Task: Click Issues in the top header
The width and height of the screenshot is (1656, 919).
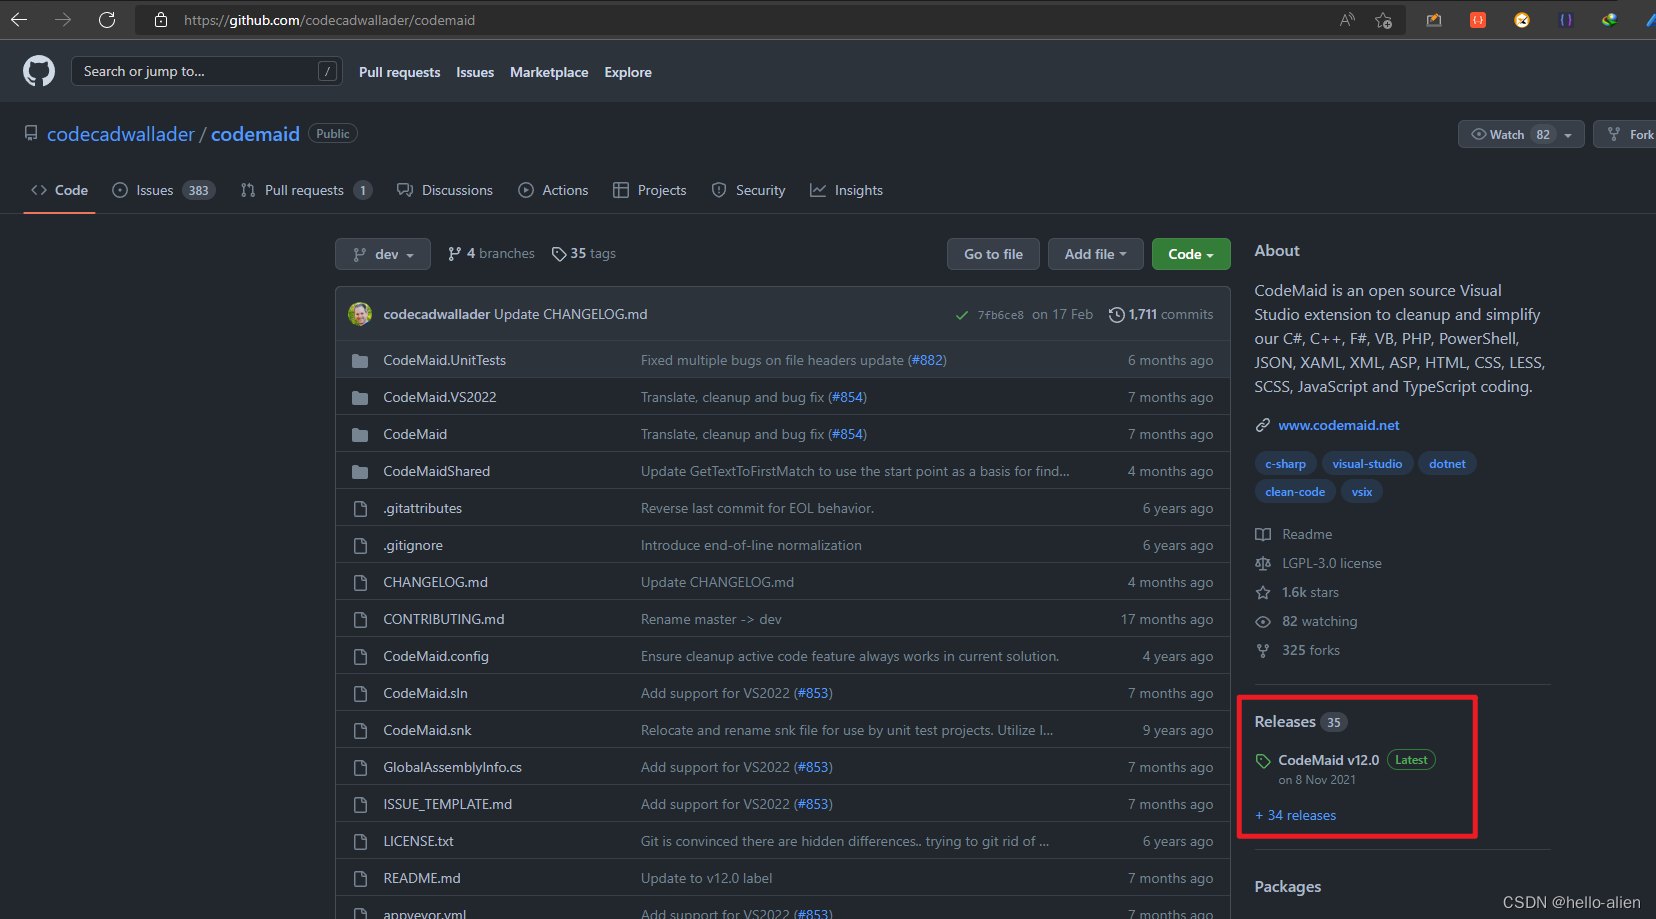Action: point(475,72)
